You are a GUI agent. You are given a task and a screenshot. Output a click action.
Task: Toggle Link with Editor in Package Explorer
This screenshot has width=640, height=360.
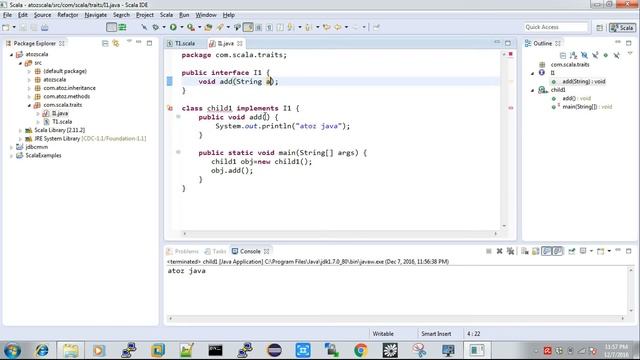point(116,43)
